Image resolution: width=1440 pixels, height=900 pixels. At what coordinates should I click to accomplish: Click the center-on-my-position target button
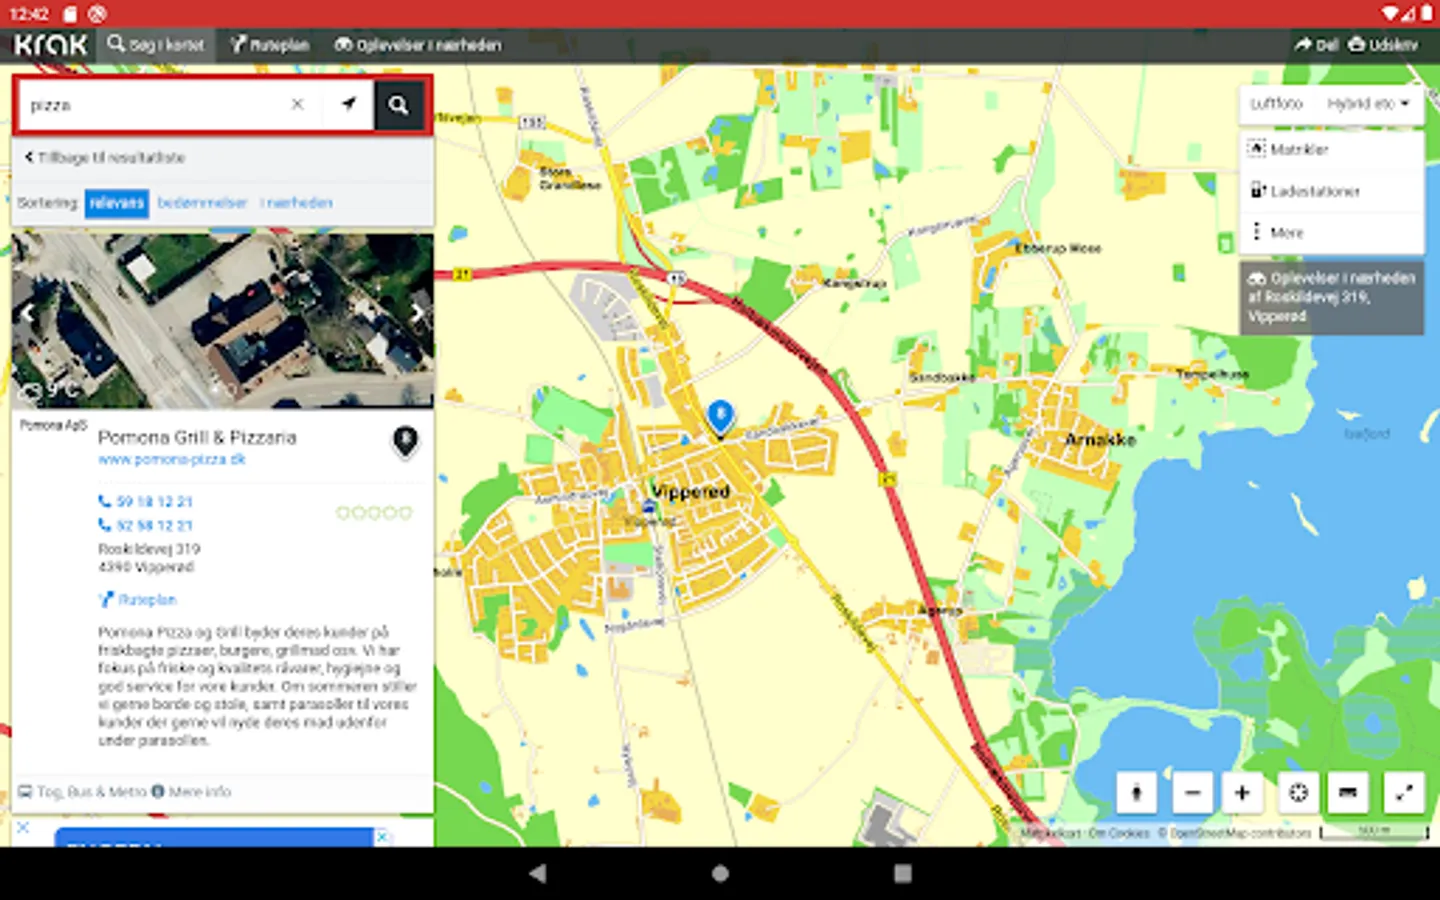click(1298, 793)
